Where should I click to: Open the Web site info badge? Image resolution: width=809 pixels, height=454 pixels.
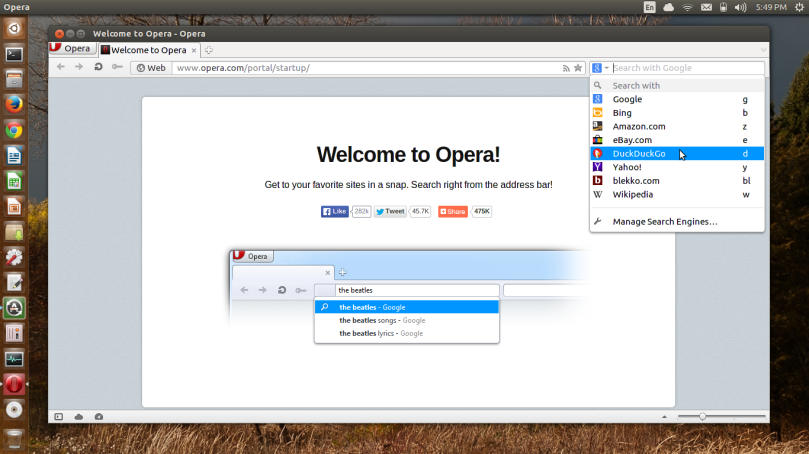click(151, 68)
